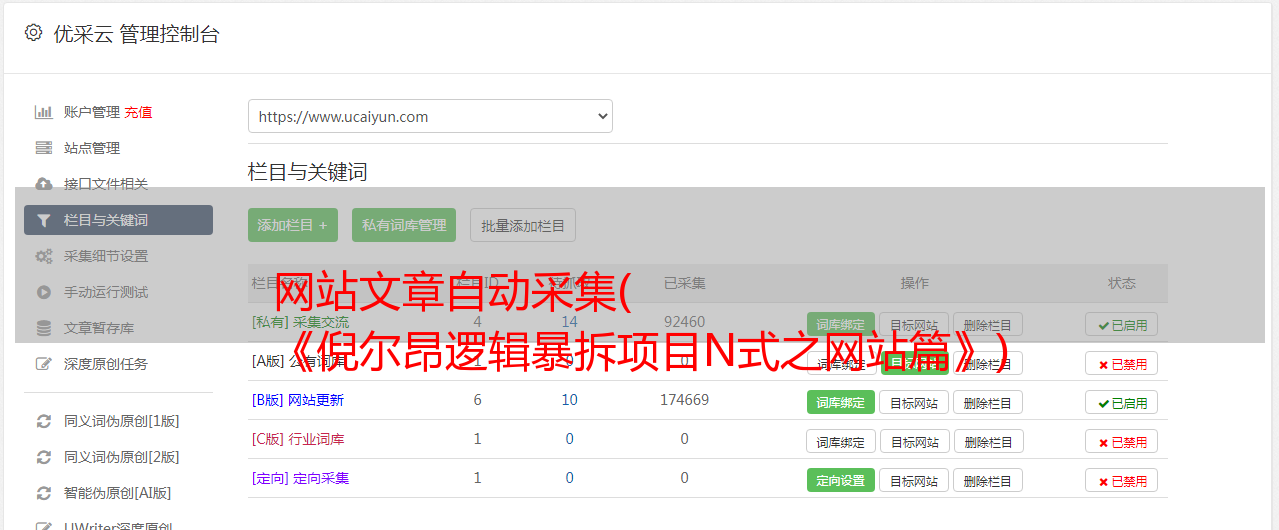The image size is (1279, 530).
Task: Toggle 已禁用 status for 定向采集 row
Action: click(x=1122, y=480)
